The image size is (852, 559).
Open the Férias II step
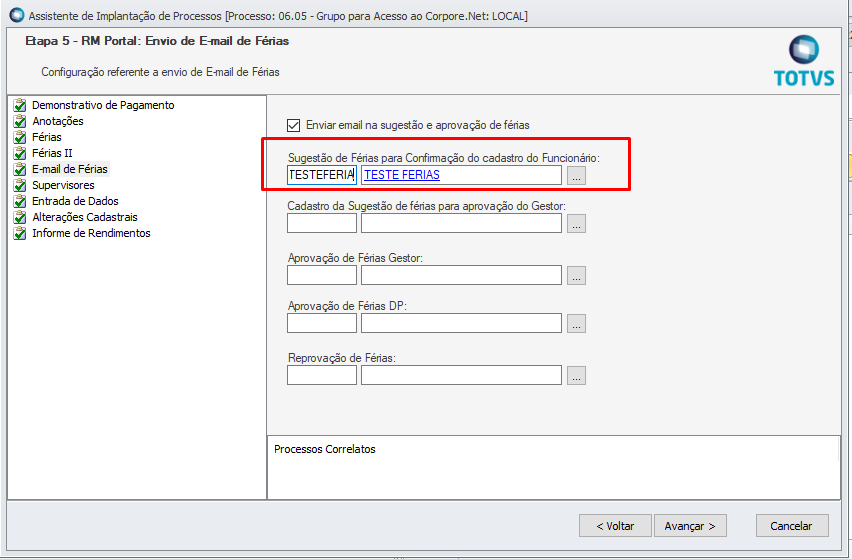click(52, 153)
